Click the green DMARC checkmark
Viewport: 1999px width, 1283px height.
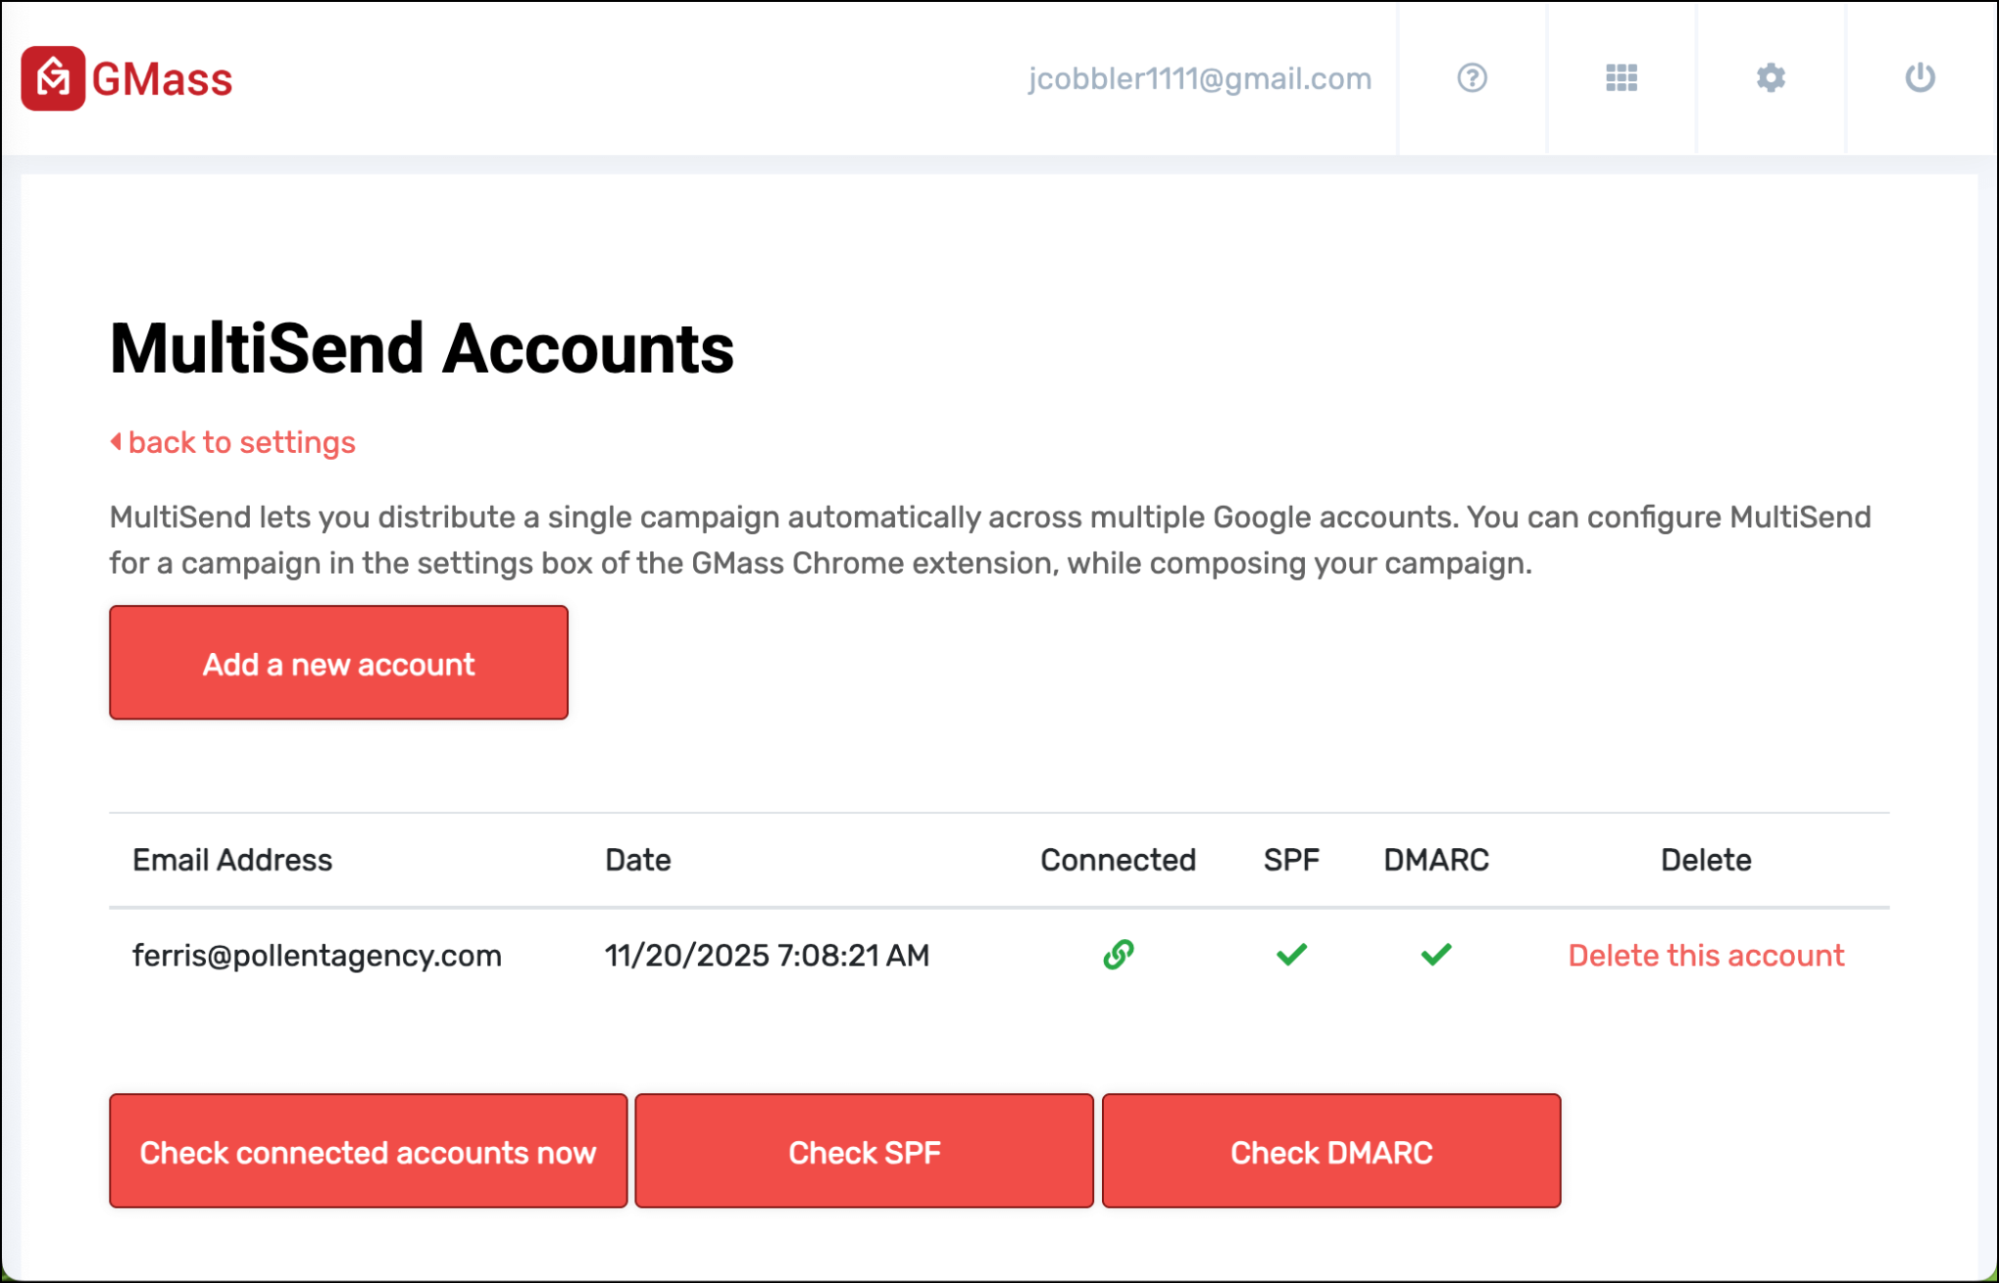point(1436,955)
